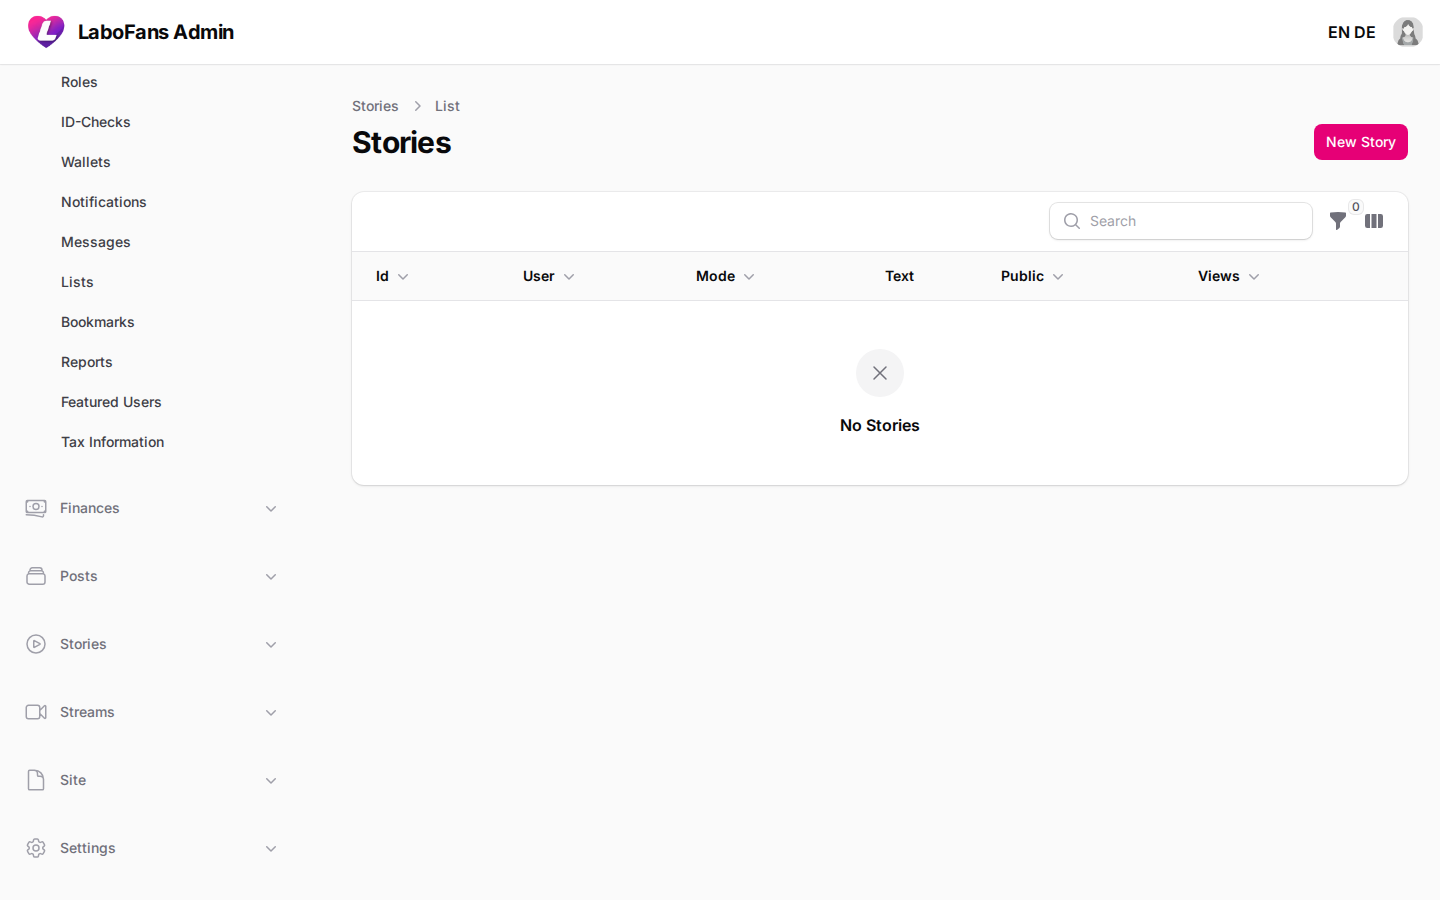Open Lists in the sidebar
1440x900 pixels.
pyautogui.click(x=77, y=282)
